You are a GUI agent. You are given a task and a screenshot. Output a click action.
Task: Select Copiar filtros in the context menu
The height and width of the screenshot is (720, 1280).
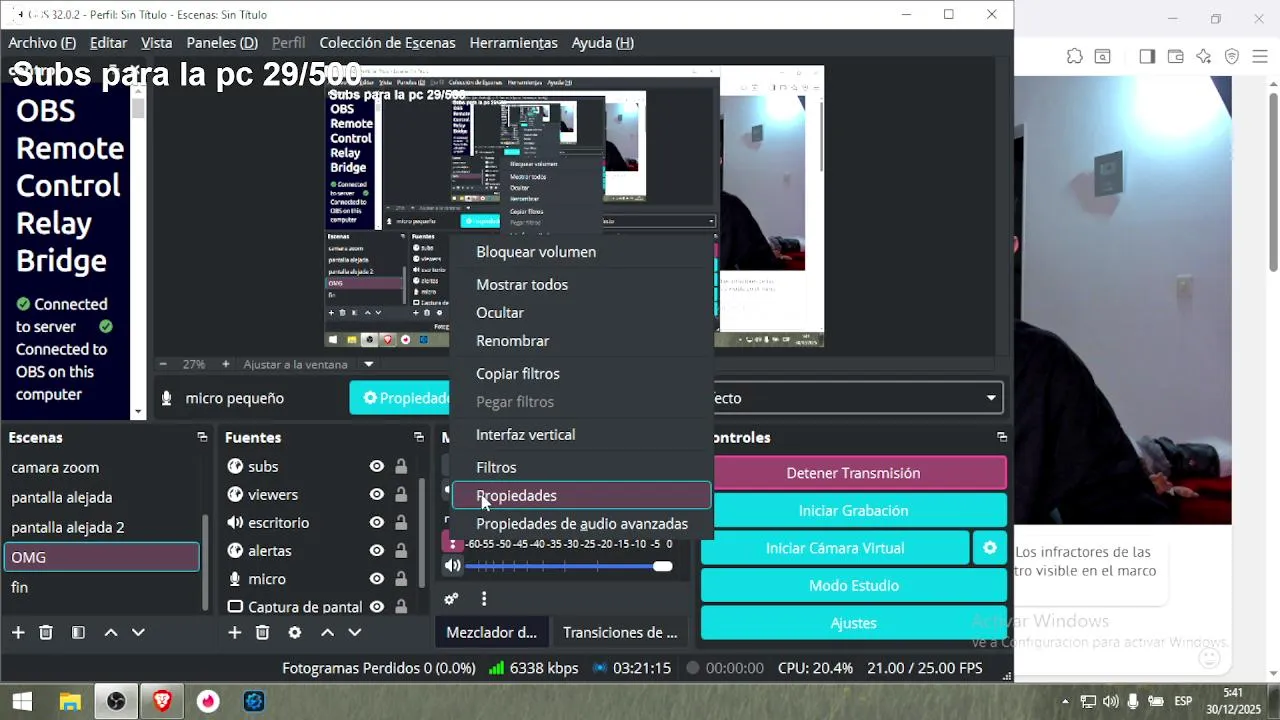tap(582, 373)
